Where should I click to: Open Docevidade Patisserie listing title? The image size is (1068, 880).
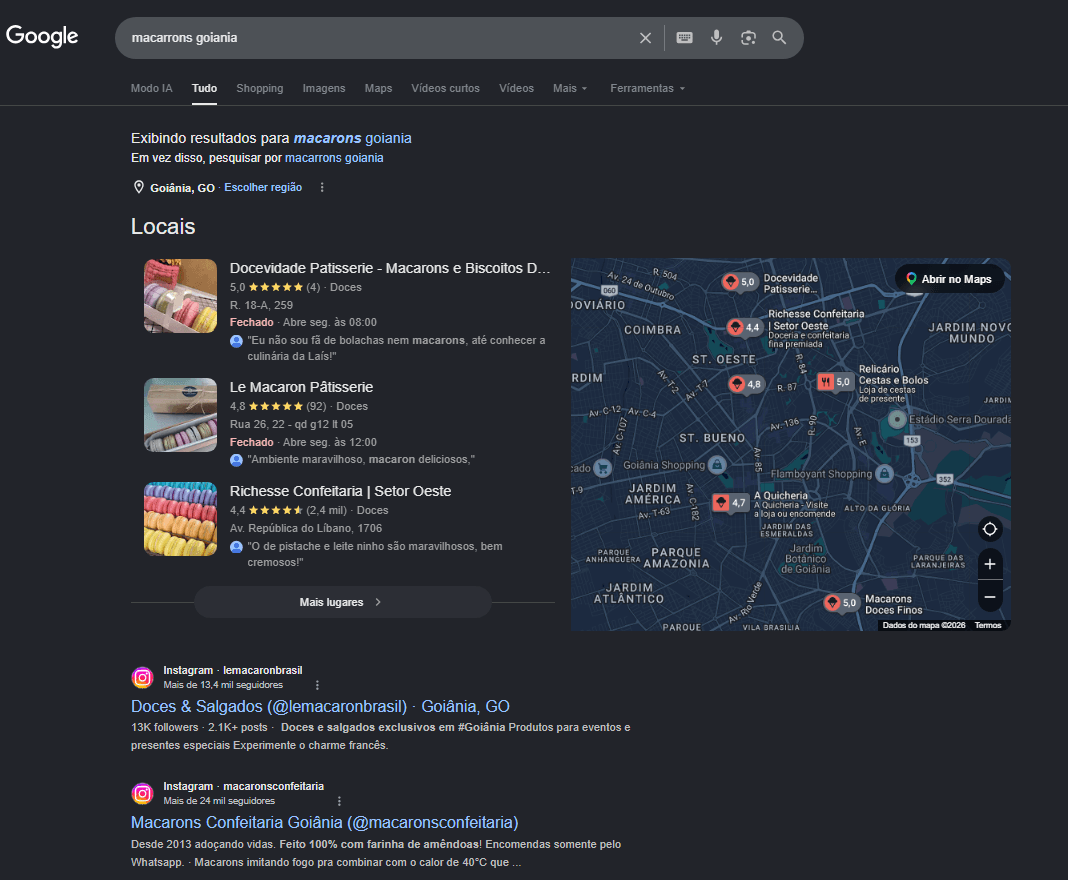tap(390, 268)
